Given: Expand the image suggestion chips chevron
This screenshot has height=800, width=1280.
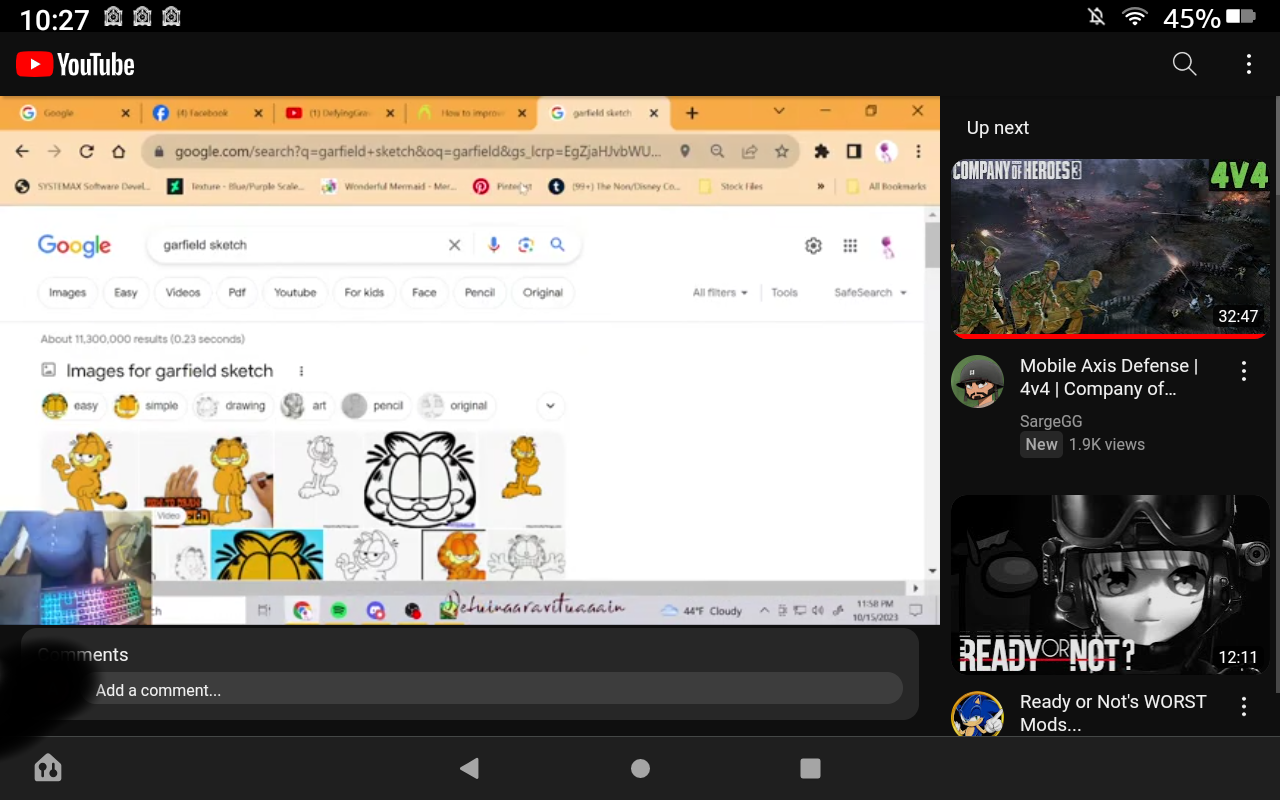Looking at the screenshot, I should click(550, 406).
